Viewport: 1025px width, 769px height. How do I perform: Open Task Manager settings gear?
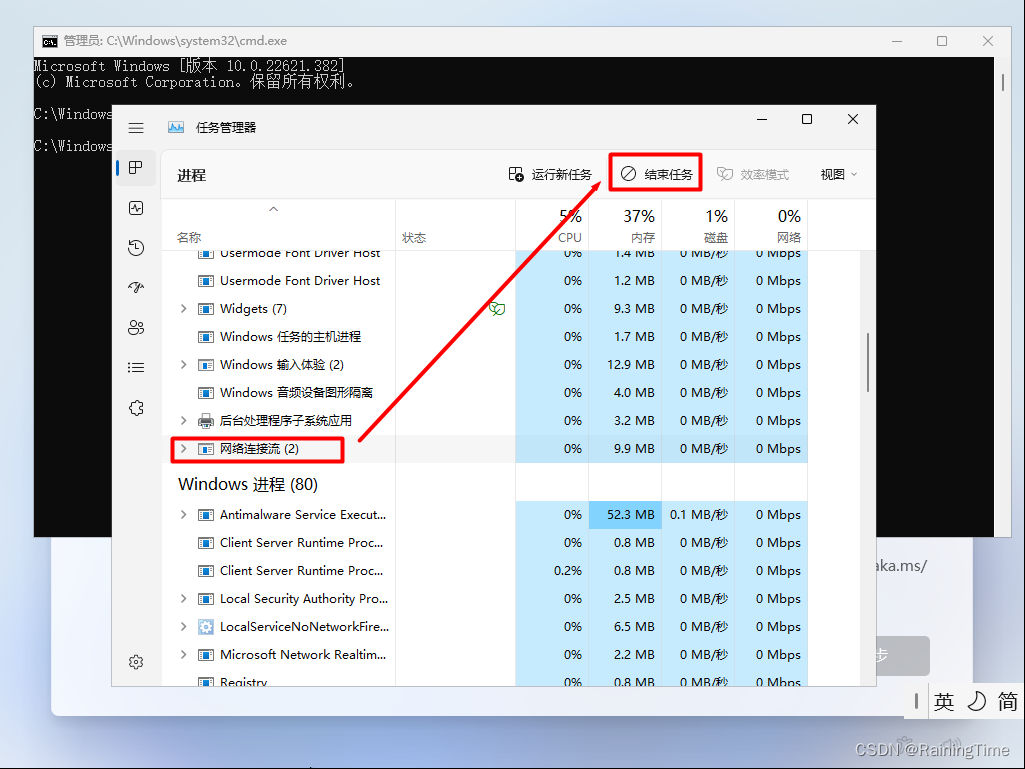pyautogui.click(x=136, y=662)
